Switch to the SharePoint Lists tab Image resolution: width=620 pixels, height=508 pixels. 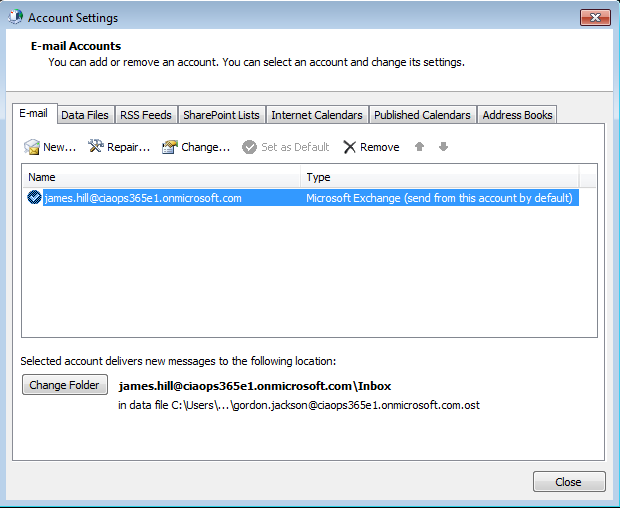(x=221, y=115)
